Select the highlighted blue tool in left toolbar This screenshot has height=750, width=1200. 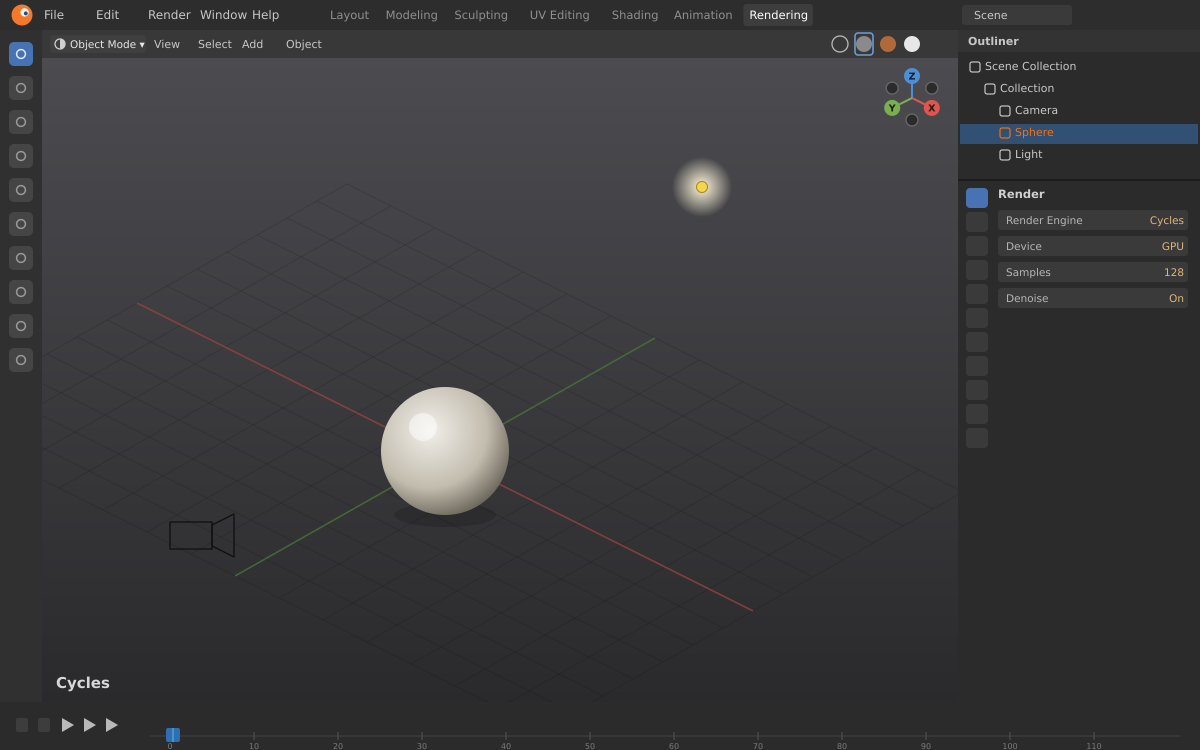click(x=21, y=54)
